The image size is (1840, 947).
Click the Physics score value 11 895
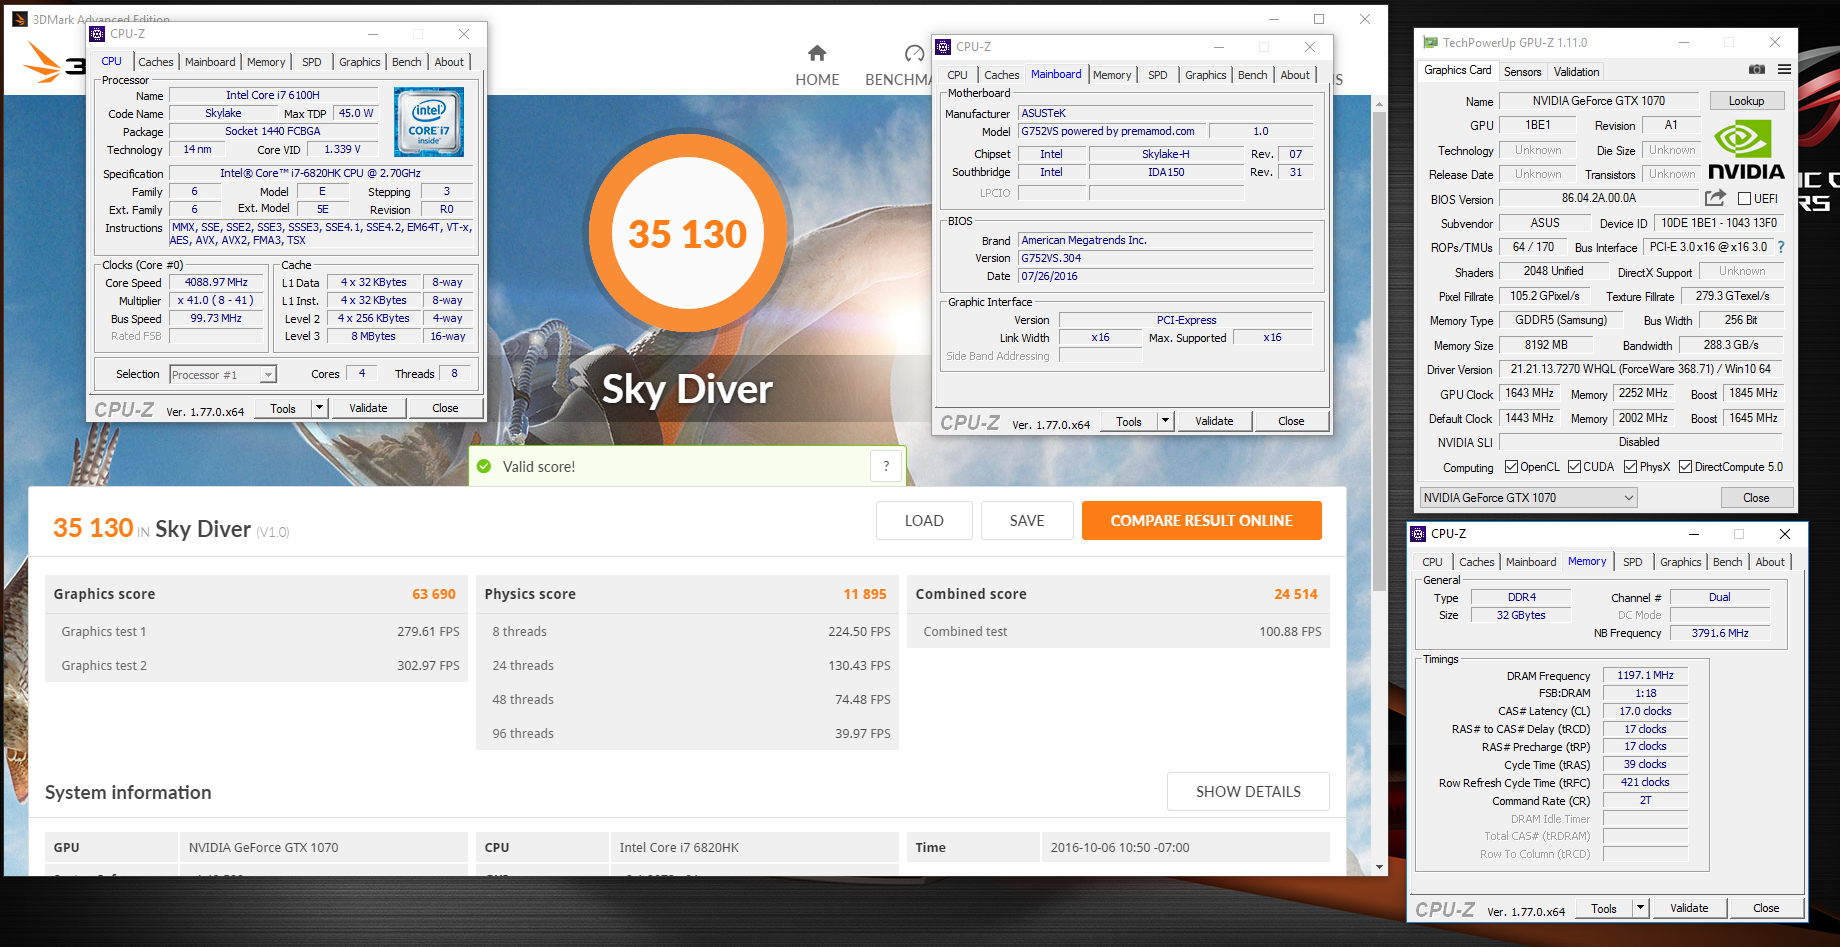point(865,594)
